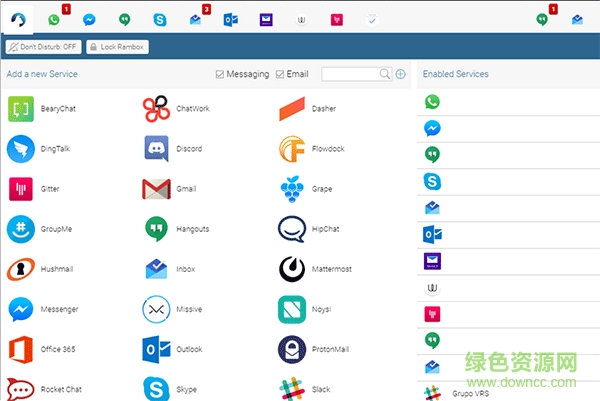Select Gitter row in Enabled Services
The image size is (600, 401).
click(509, 314)
